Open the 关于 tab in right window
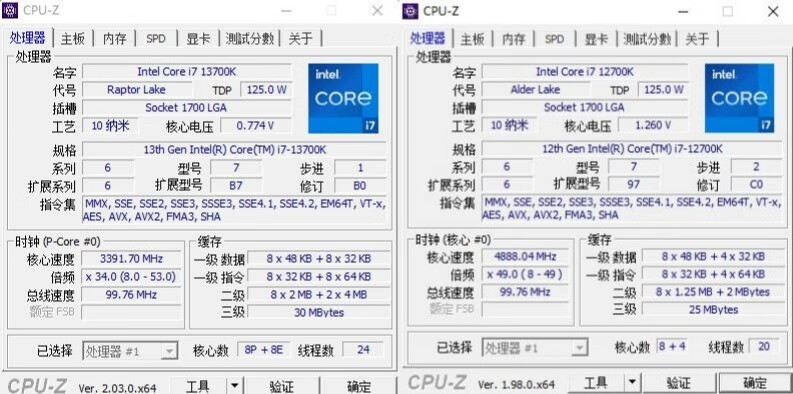The width and height of the screenshot is (793, 394). coord(697,38)
